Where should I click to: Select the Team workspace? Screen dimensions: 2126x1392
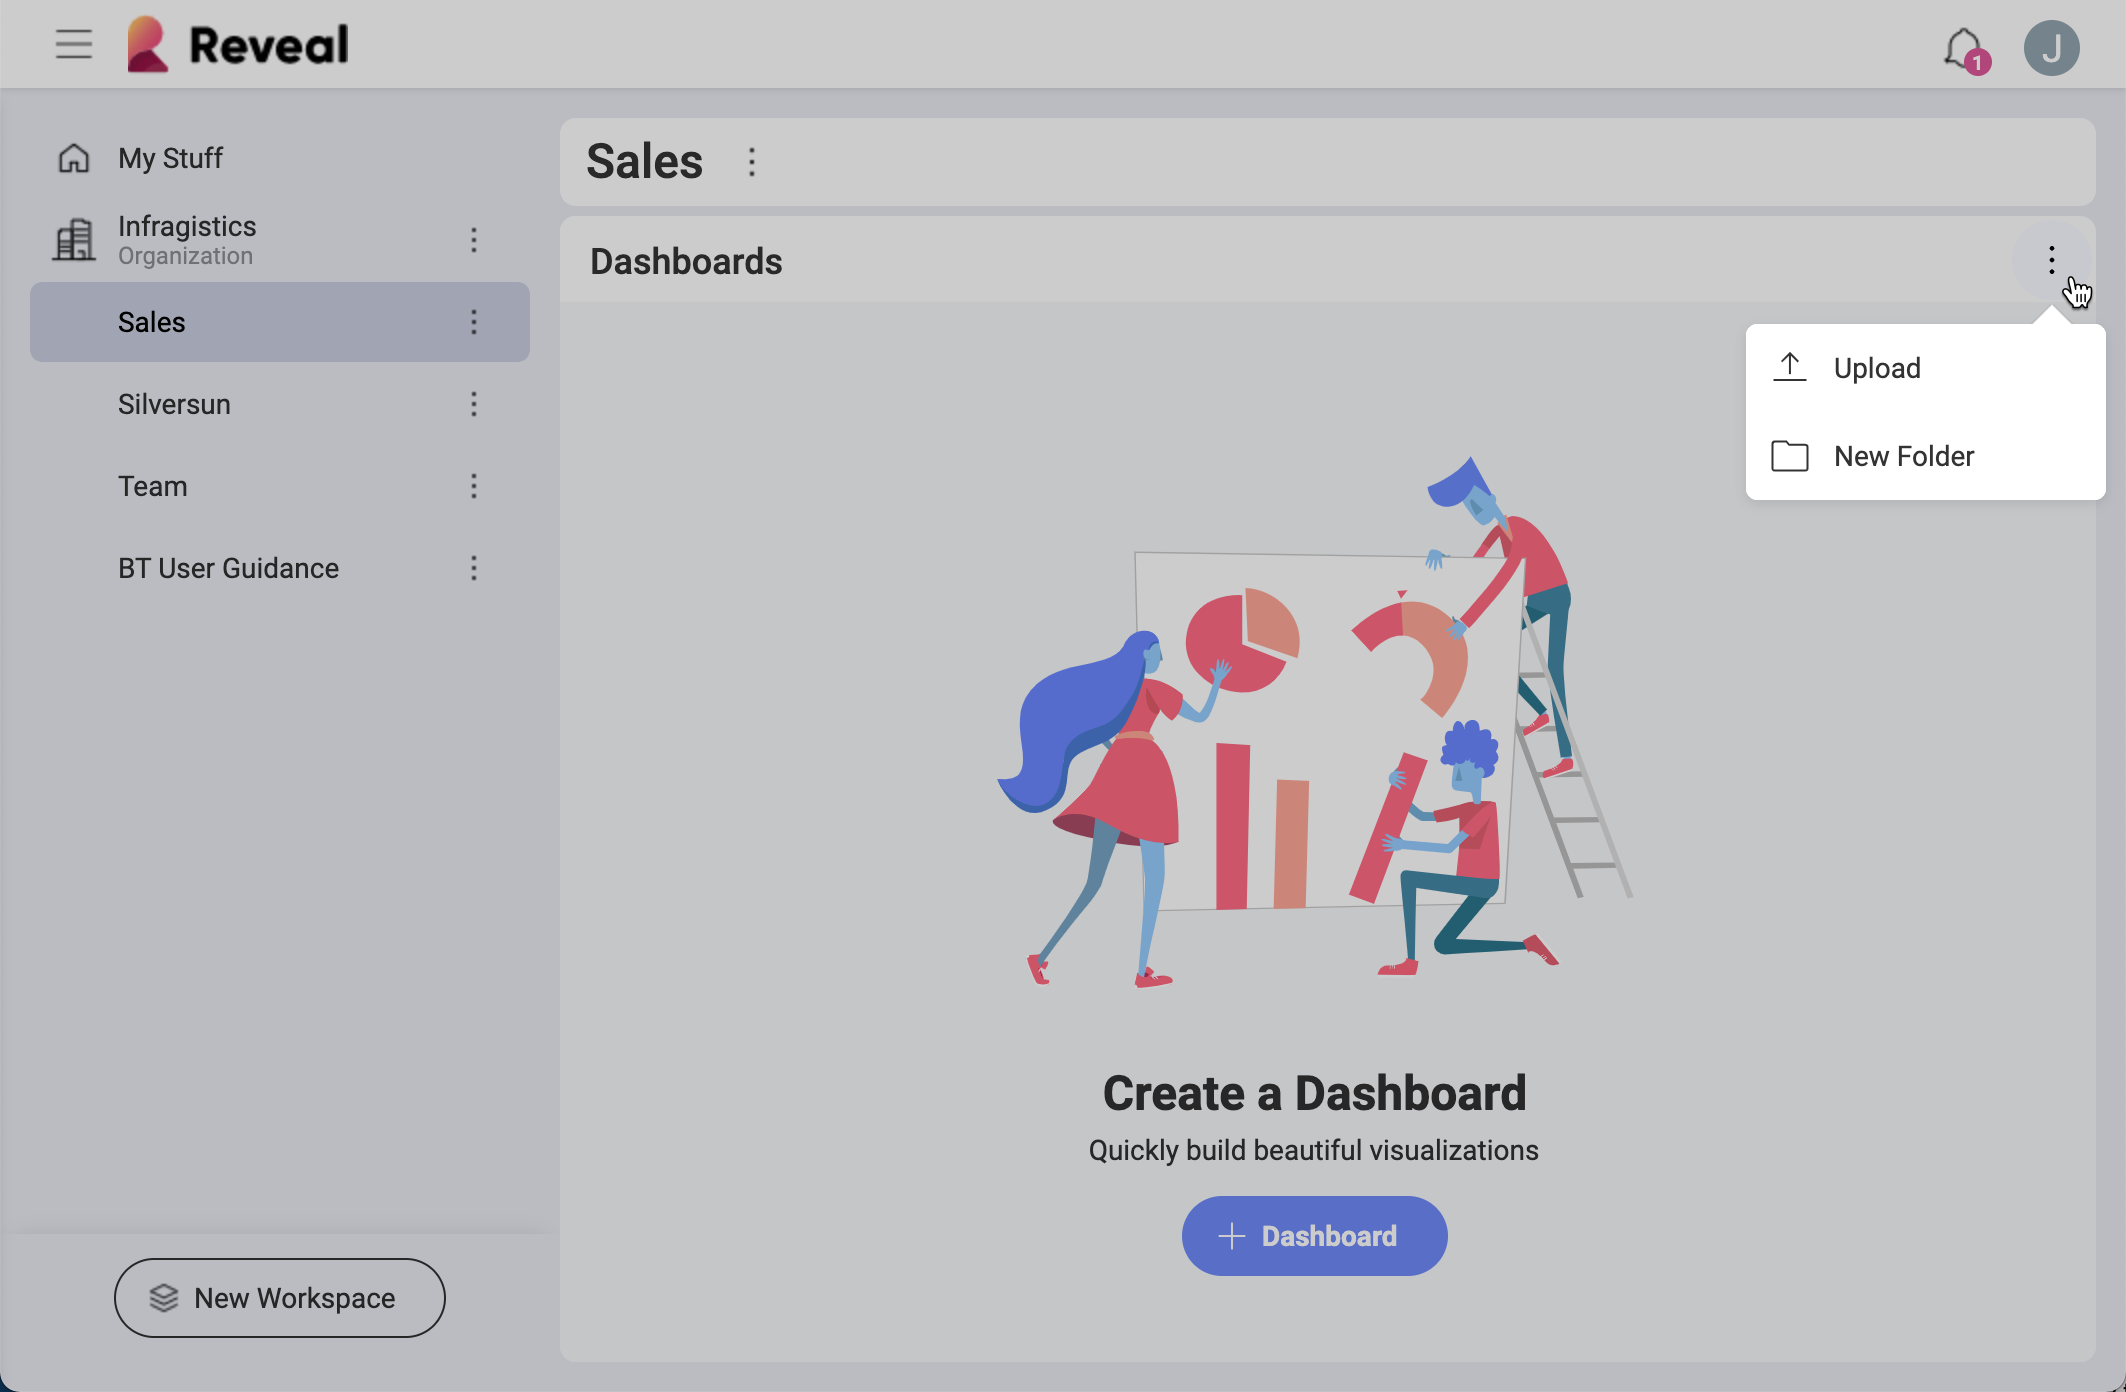click(152, 486)
